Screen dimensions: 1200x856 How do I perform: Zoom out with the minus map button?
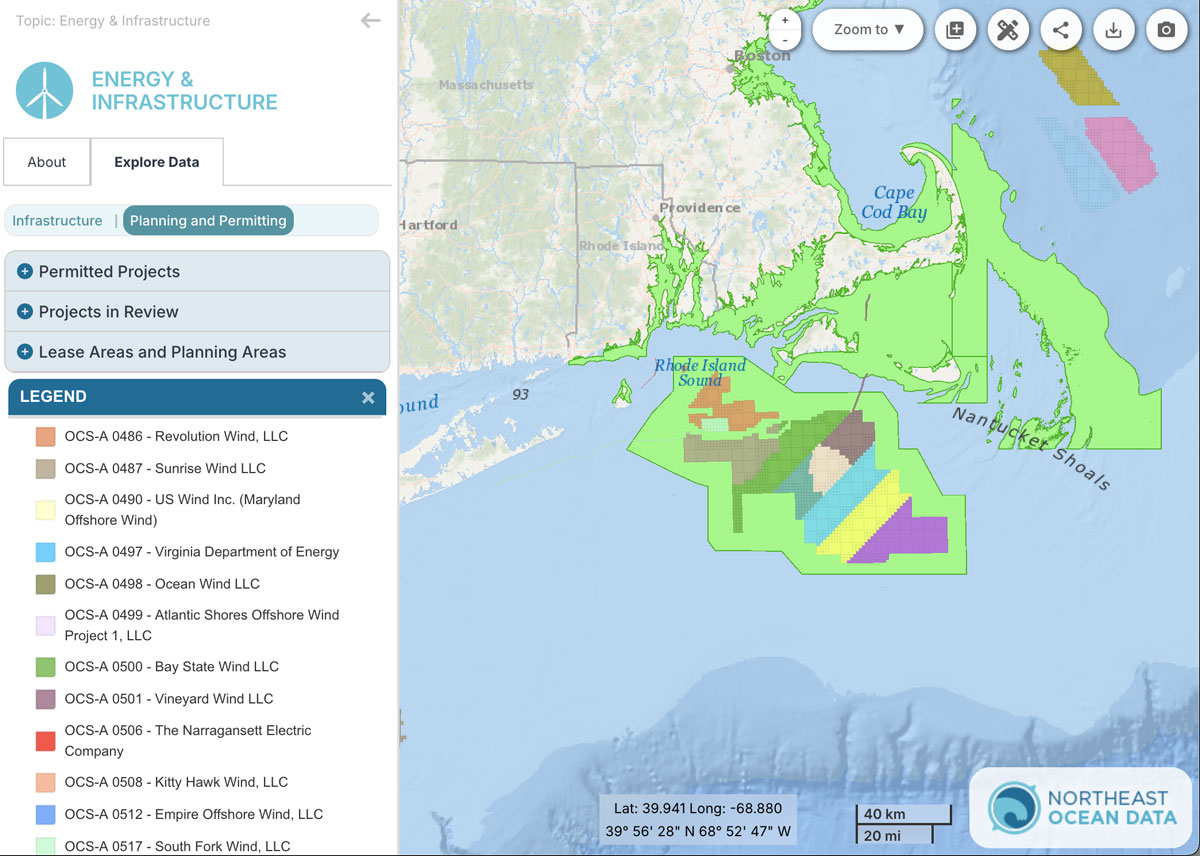point(785,40)
